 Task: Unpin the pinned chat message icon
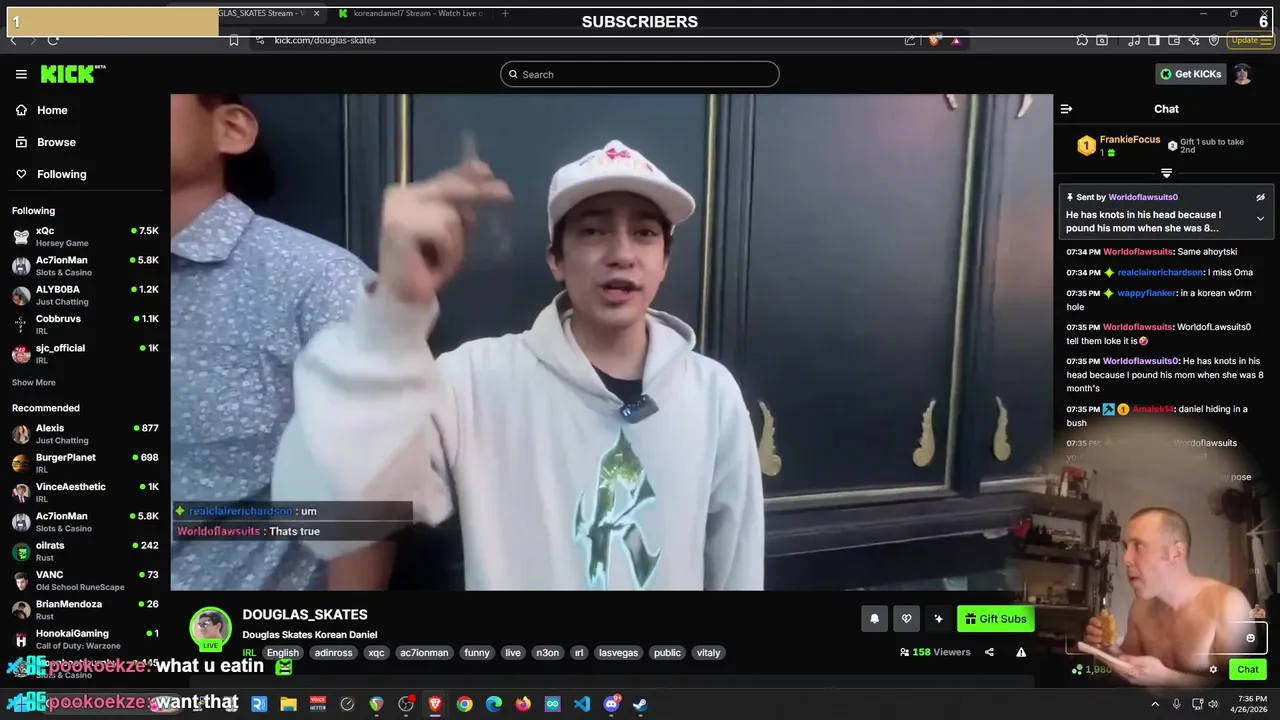(1260, 198)
